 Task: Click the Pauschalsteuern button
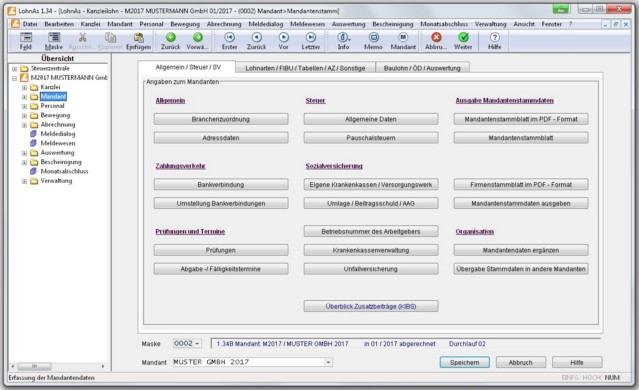tap(371, 138)
